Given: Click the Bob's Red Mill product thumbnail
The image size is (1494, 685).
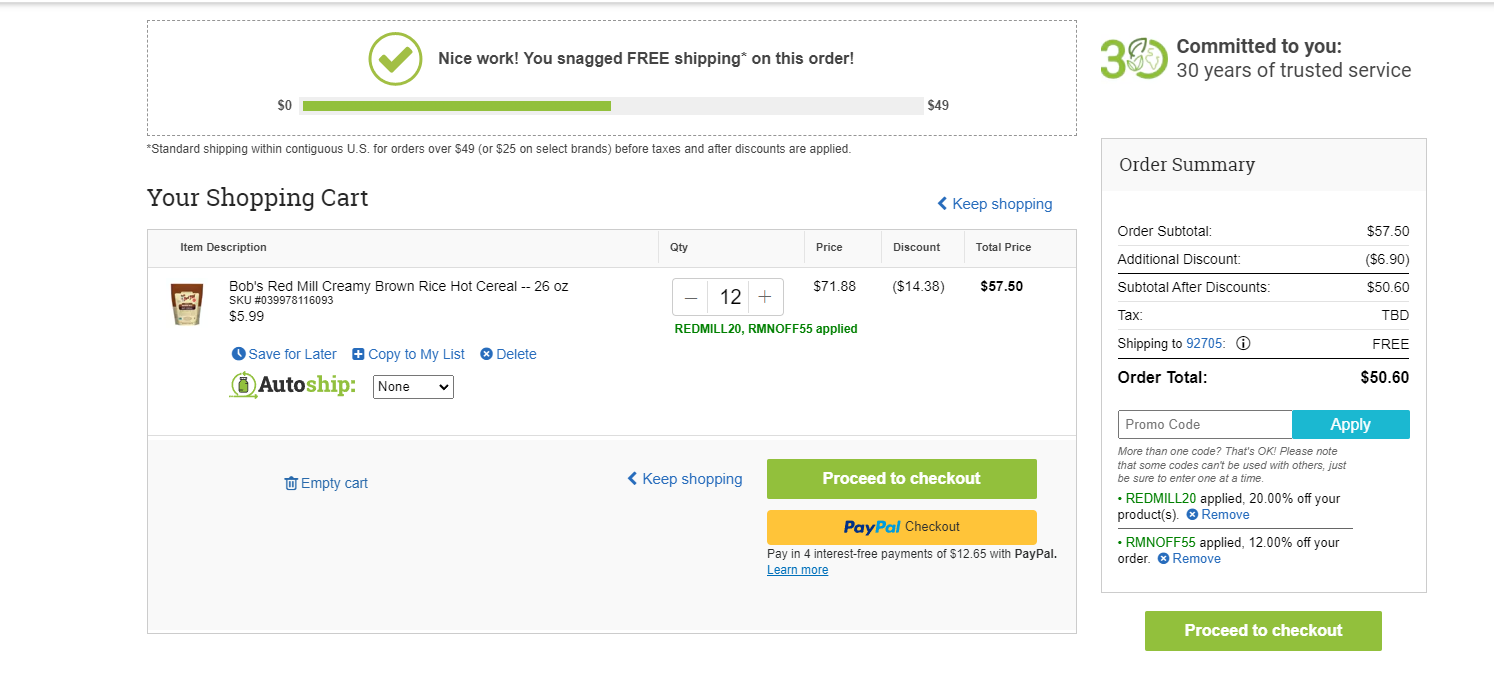Looking at the screenshot, I should (187, 305).
